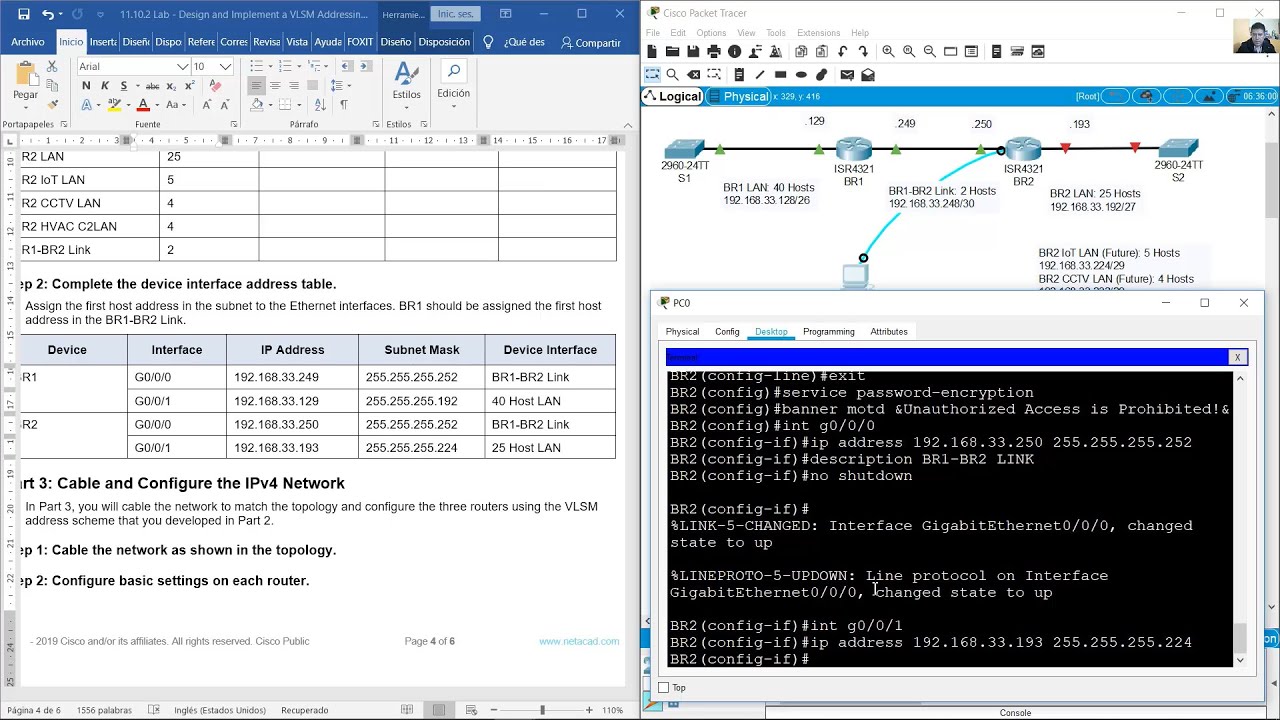Toggle italic K button in Word
Screen dimensions: 1280x720
coord(105,86)
